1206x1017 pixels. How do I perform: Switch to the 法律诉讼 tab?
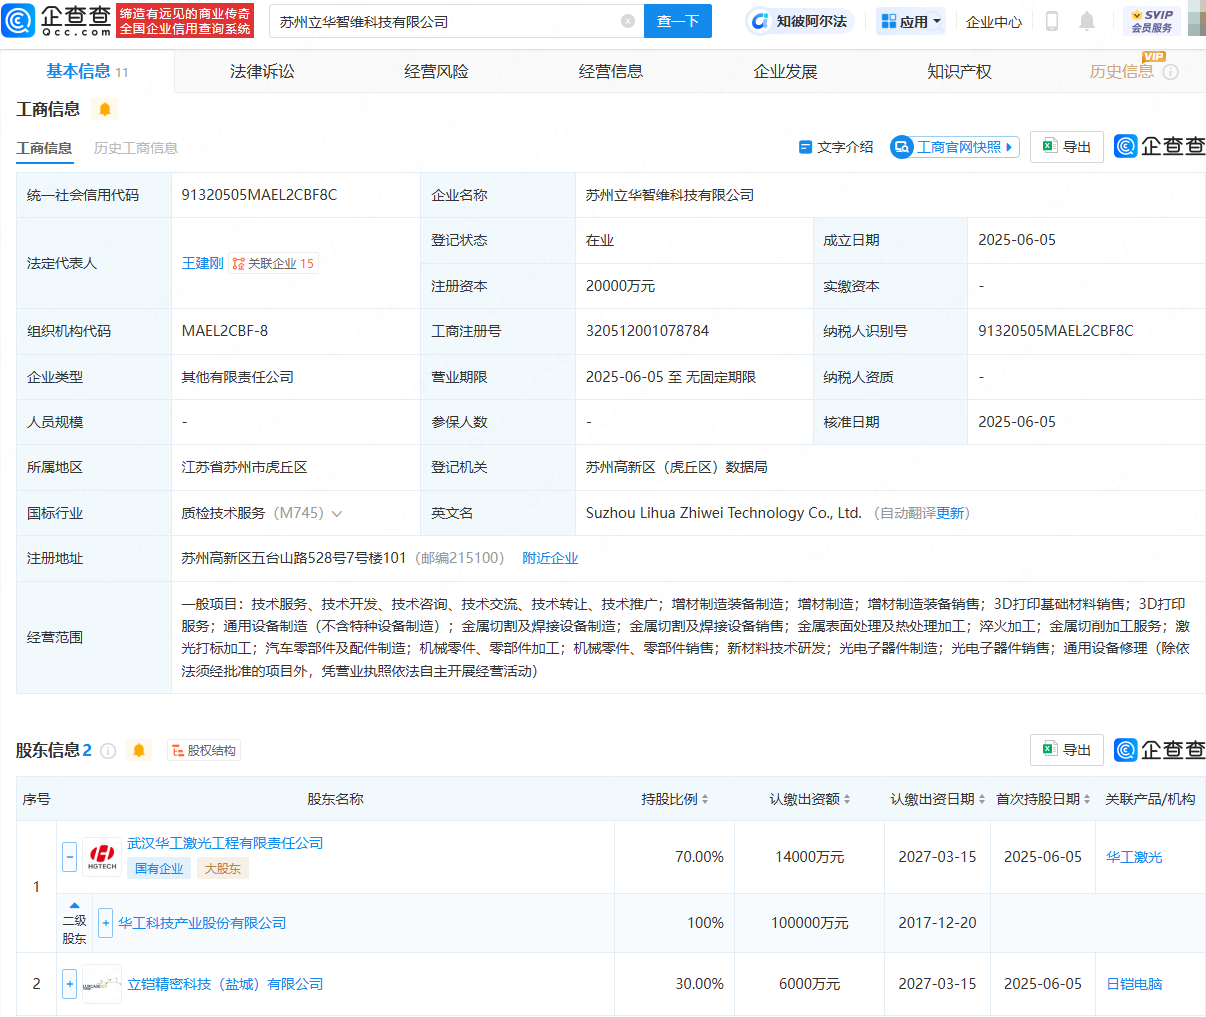tap(262, 71)
